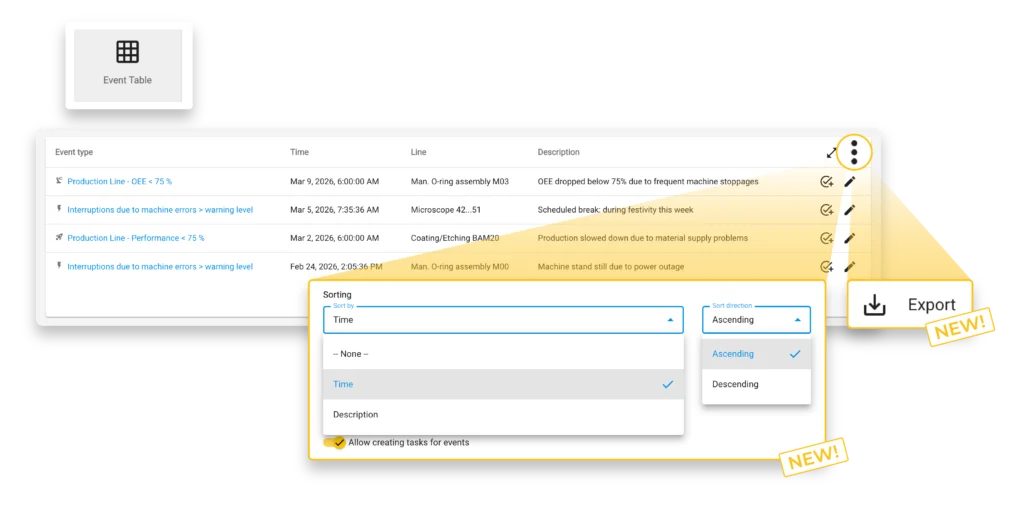Open the three-dot options menu
Image resolution: width=1024 pixels, height=508 pixels.
[x=854, y=153]
